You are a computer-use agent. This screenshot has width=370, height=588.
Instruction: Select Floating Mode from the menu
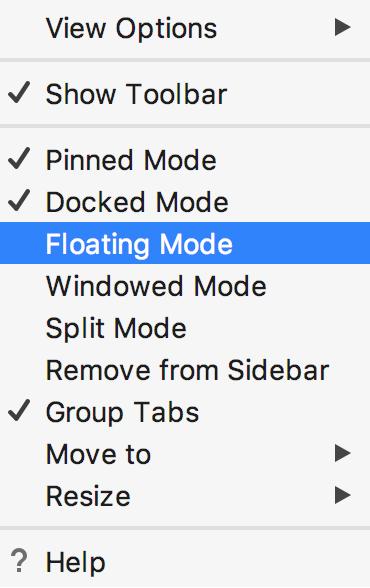pyautogui.click(x=185, y=243)
